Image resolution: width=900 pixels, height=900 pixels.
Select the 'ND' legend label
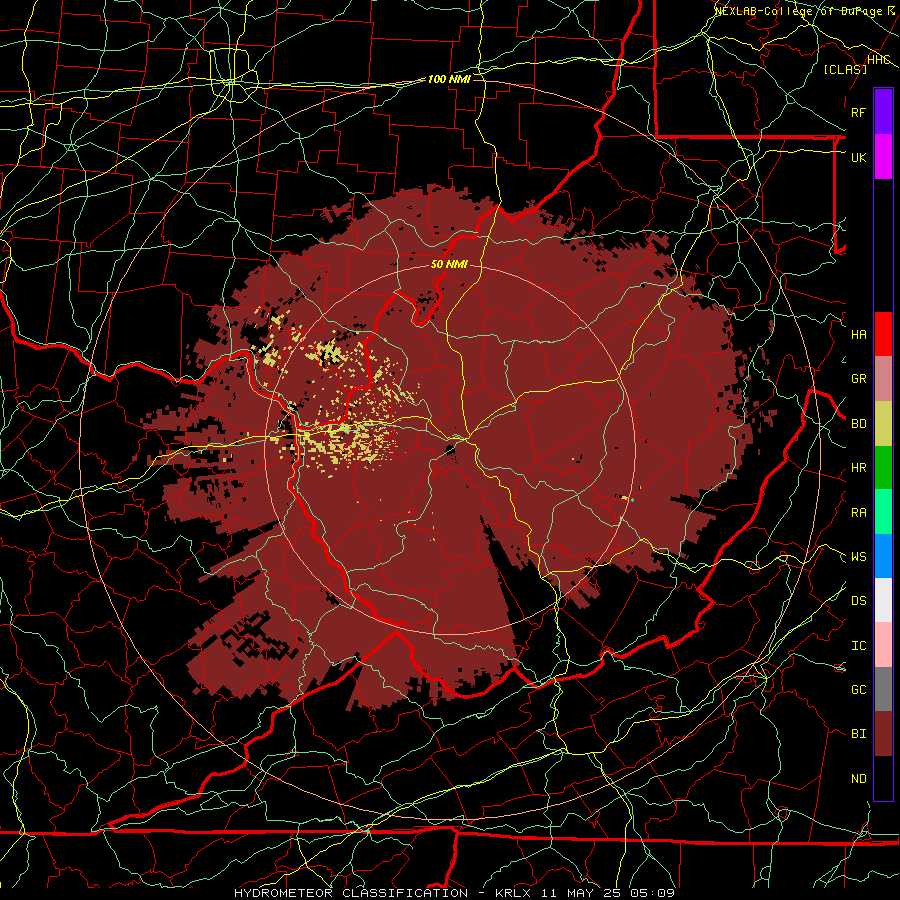(x=858, y=779)
